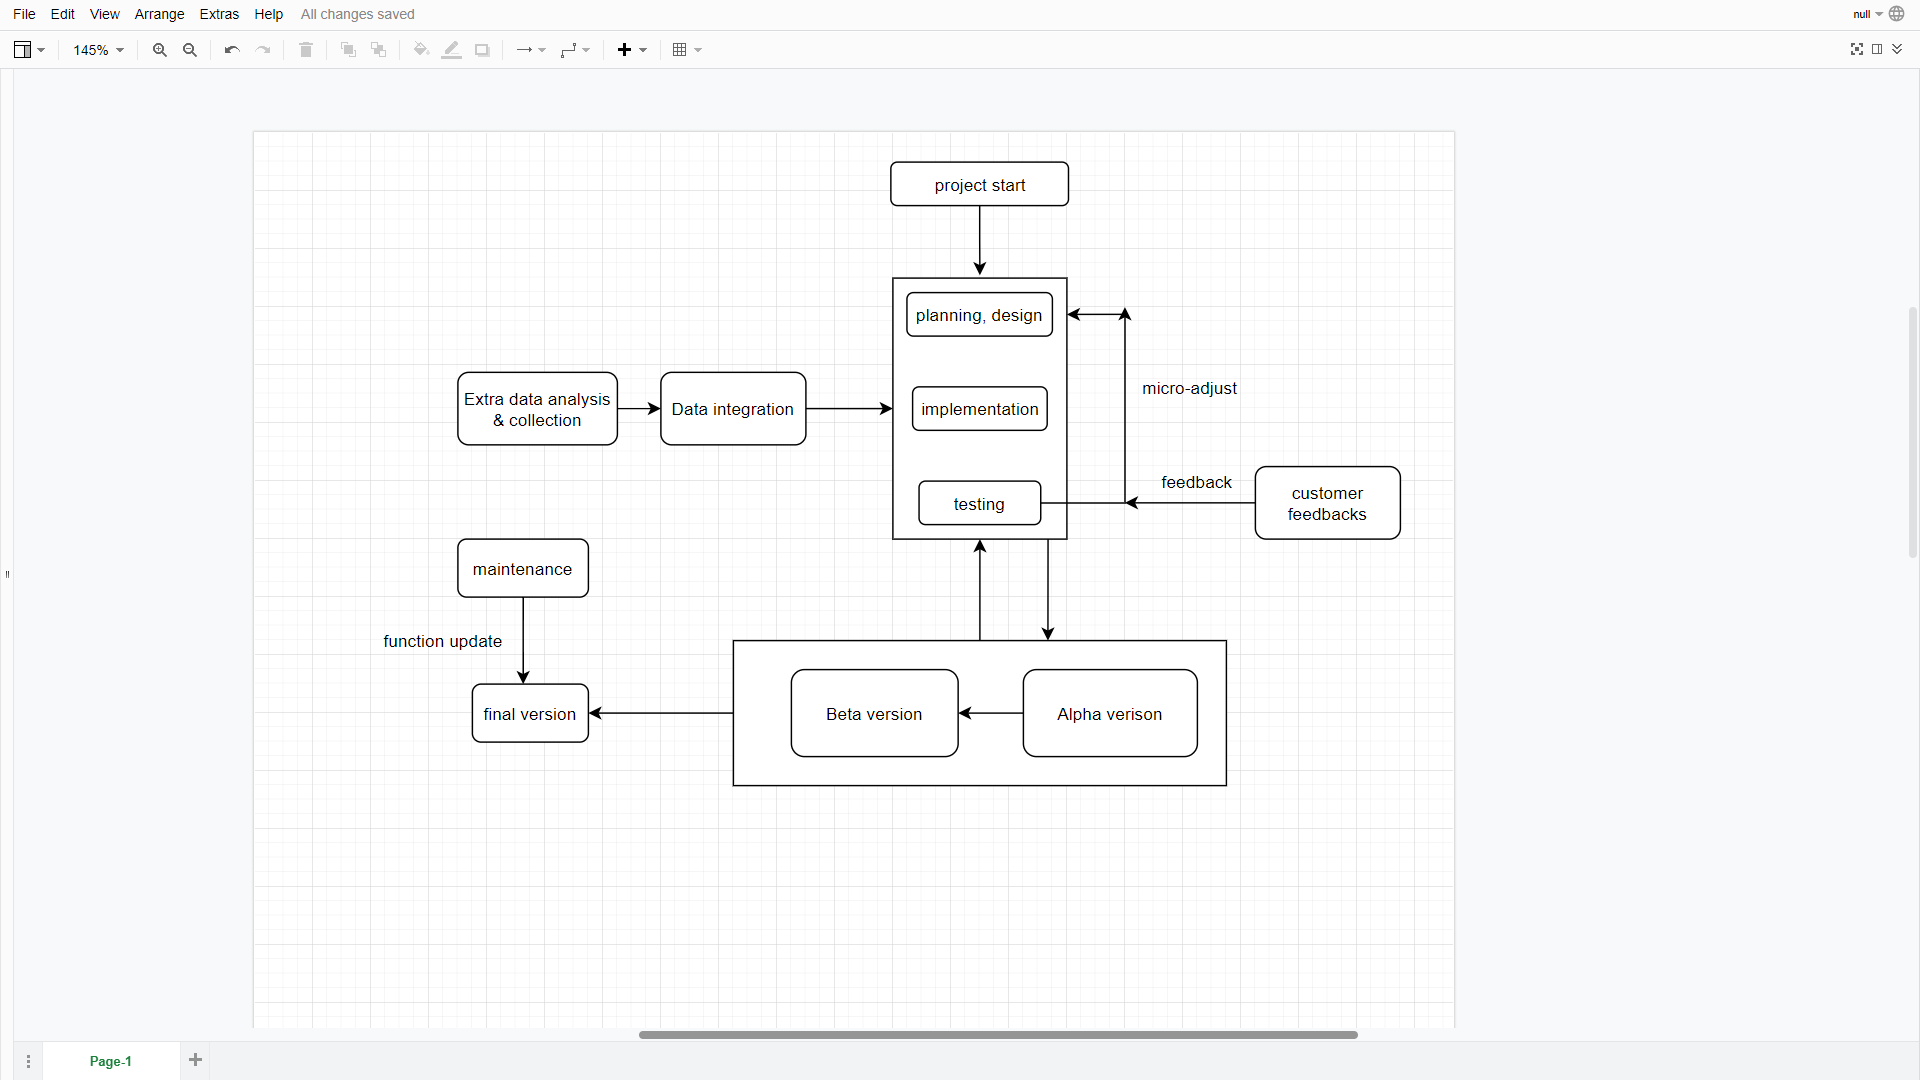Click the To Back icon
Viewport: 1920px width, 1080px height.
(379, 50)
